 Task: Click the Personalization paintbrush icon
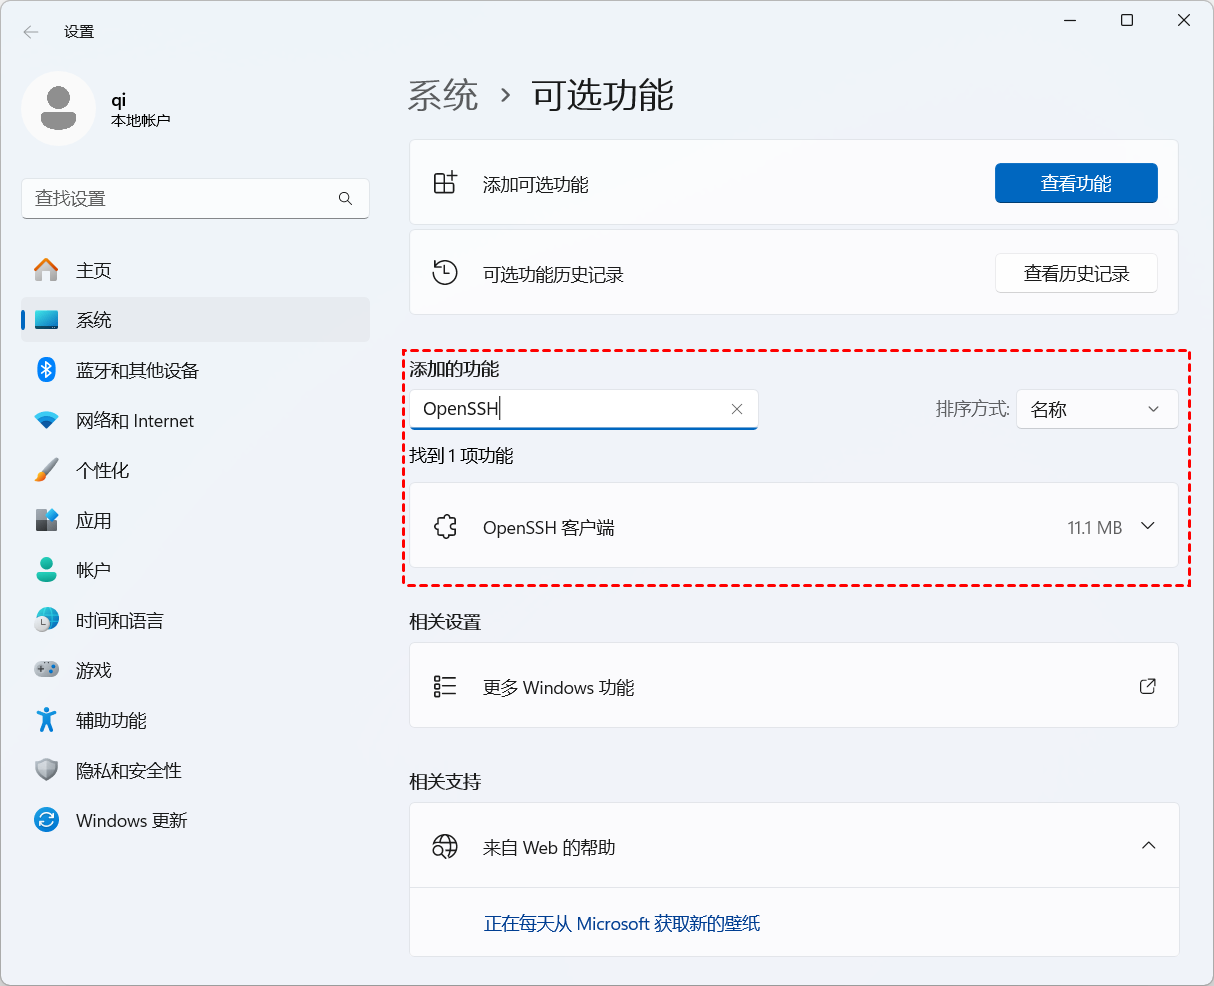coord(46,470)
